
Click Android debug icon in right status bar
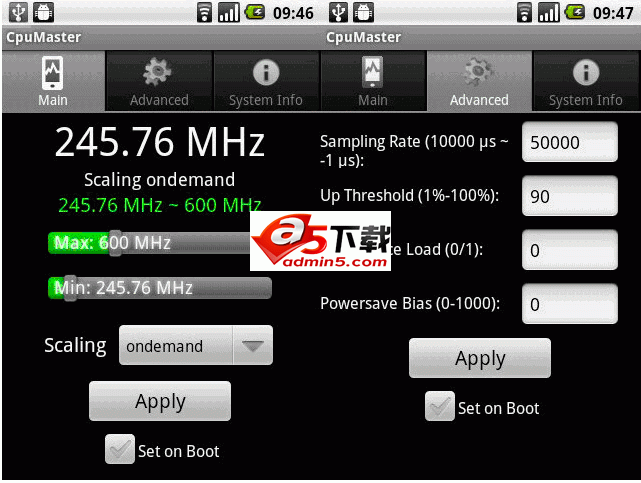click(363, 12)
